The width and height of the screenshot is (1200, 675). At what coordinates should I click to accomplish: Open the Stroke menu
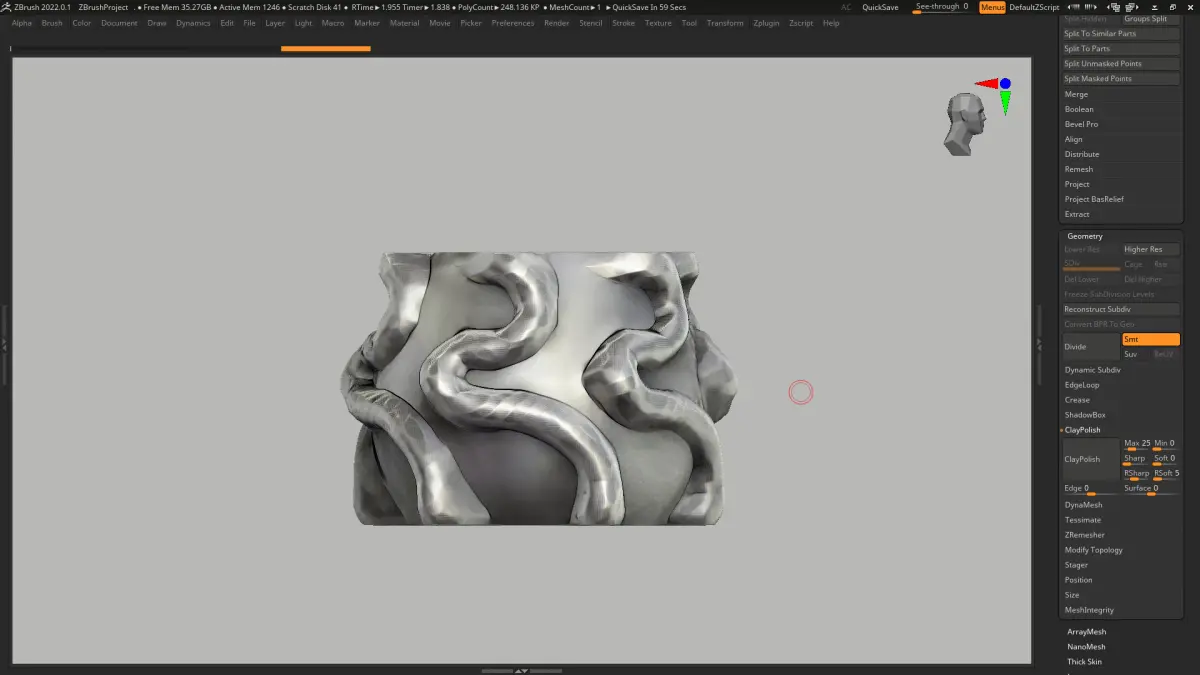coord(623,23)
